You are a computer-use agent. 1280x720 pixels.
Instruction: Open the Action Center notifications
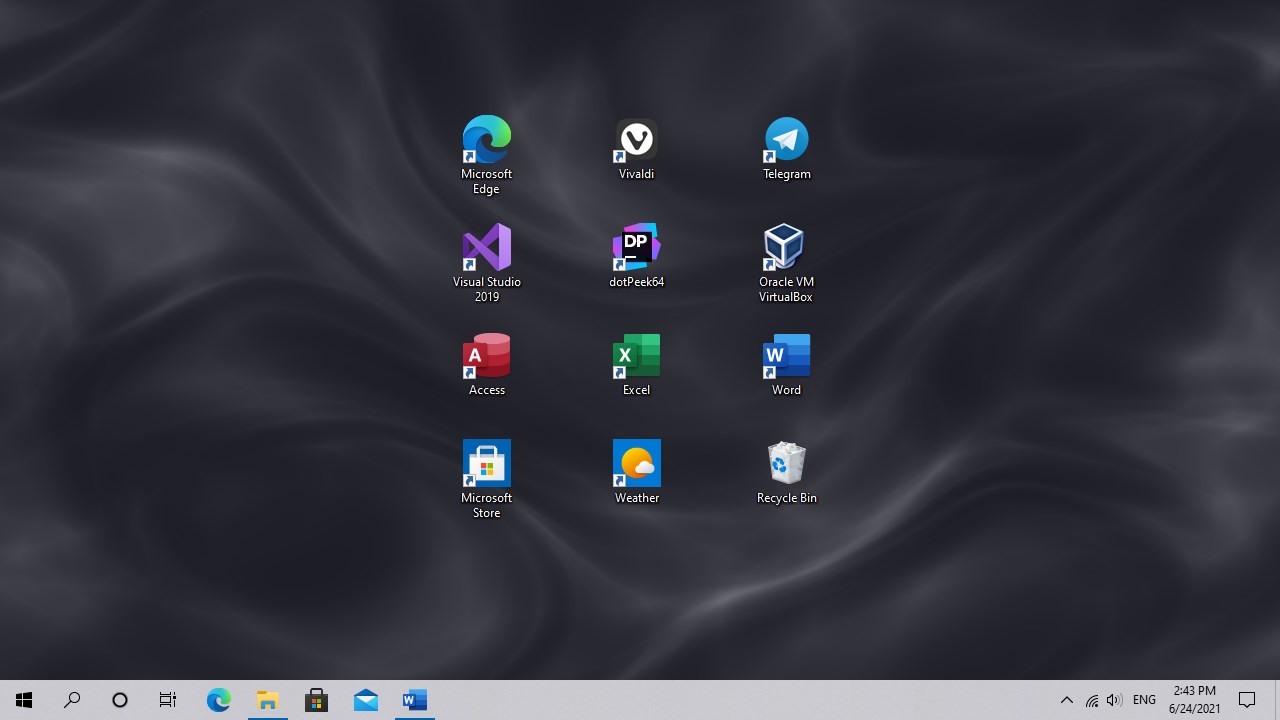(x=1247, y=700)
